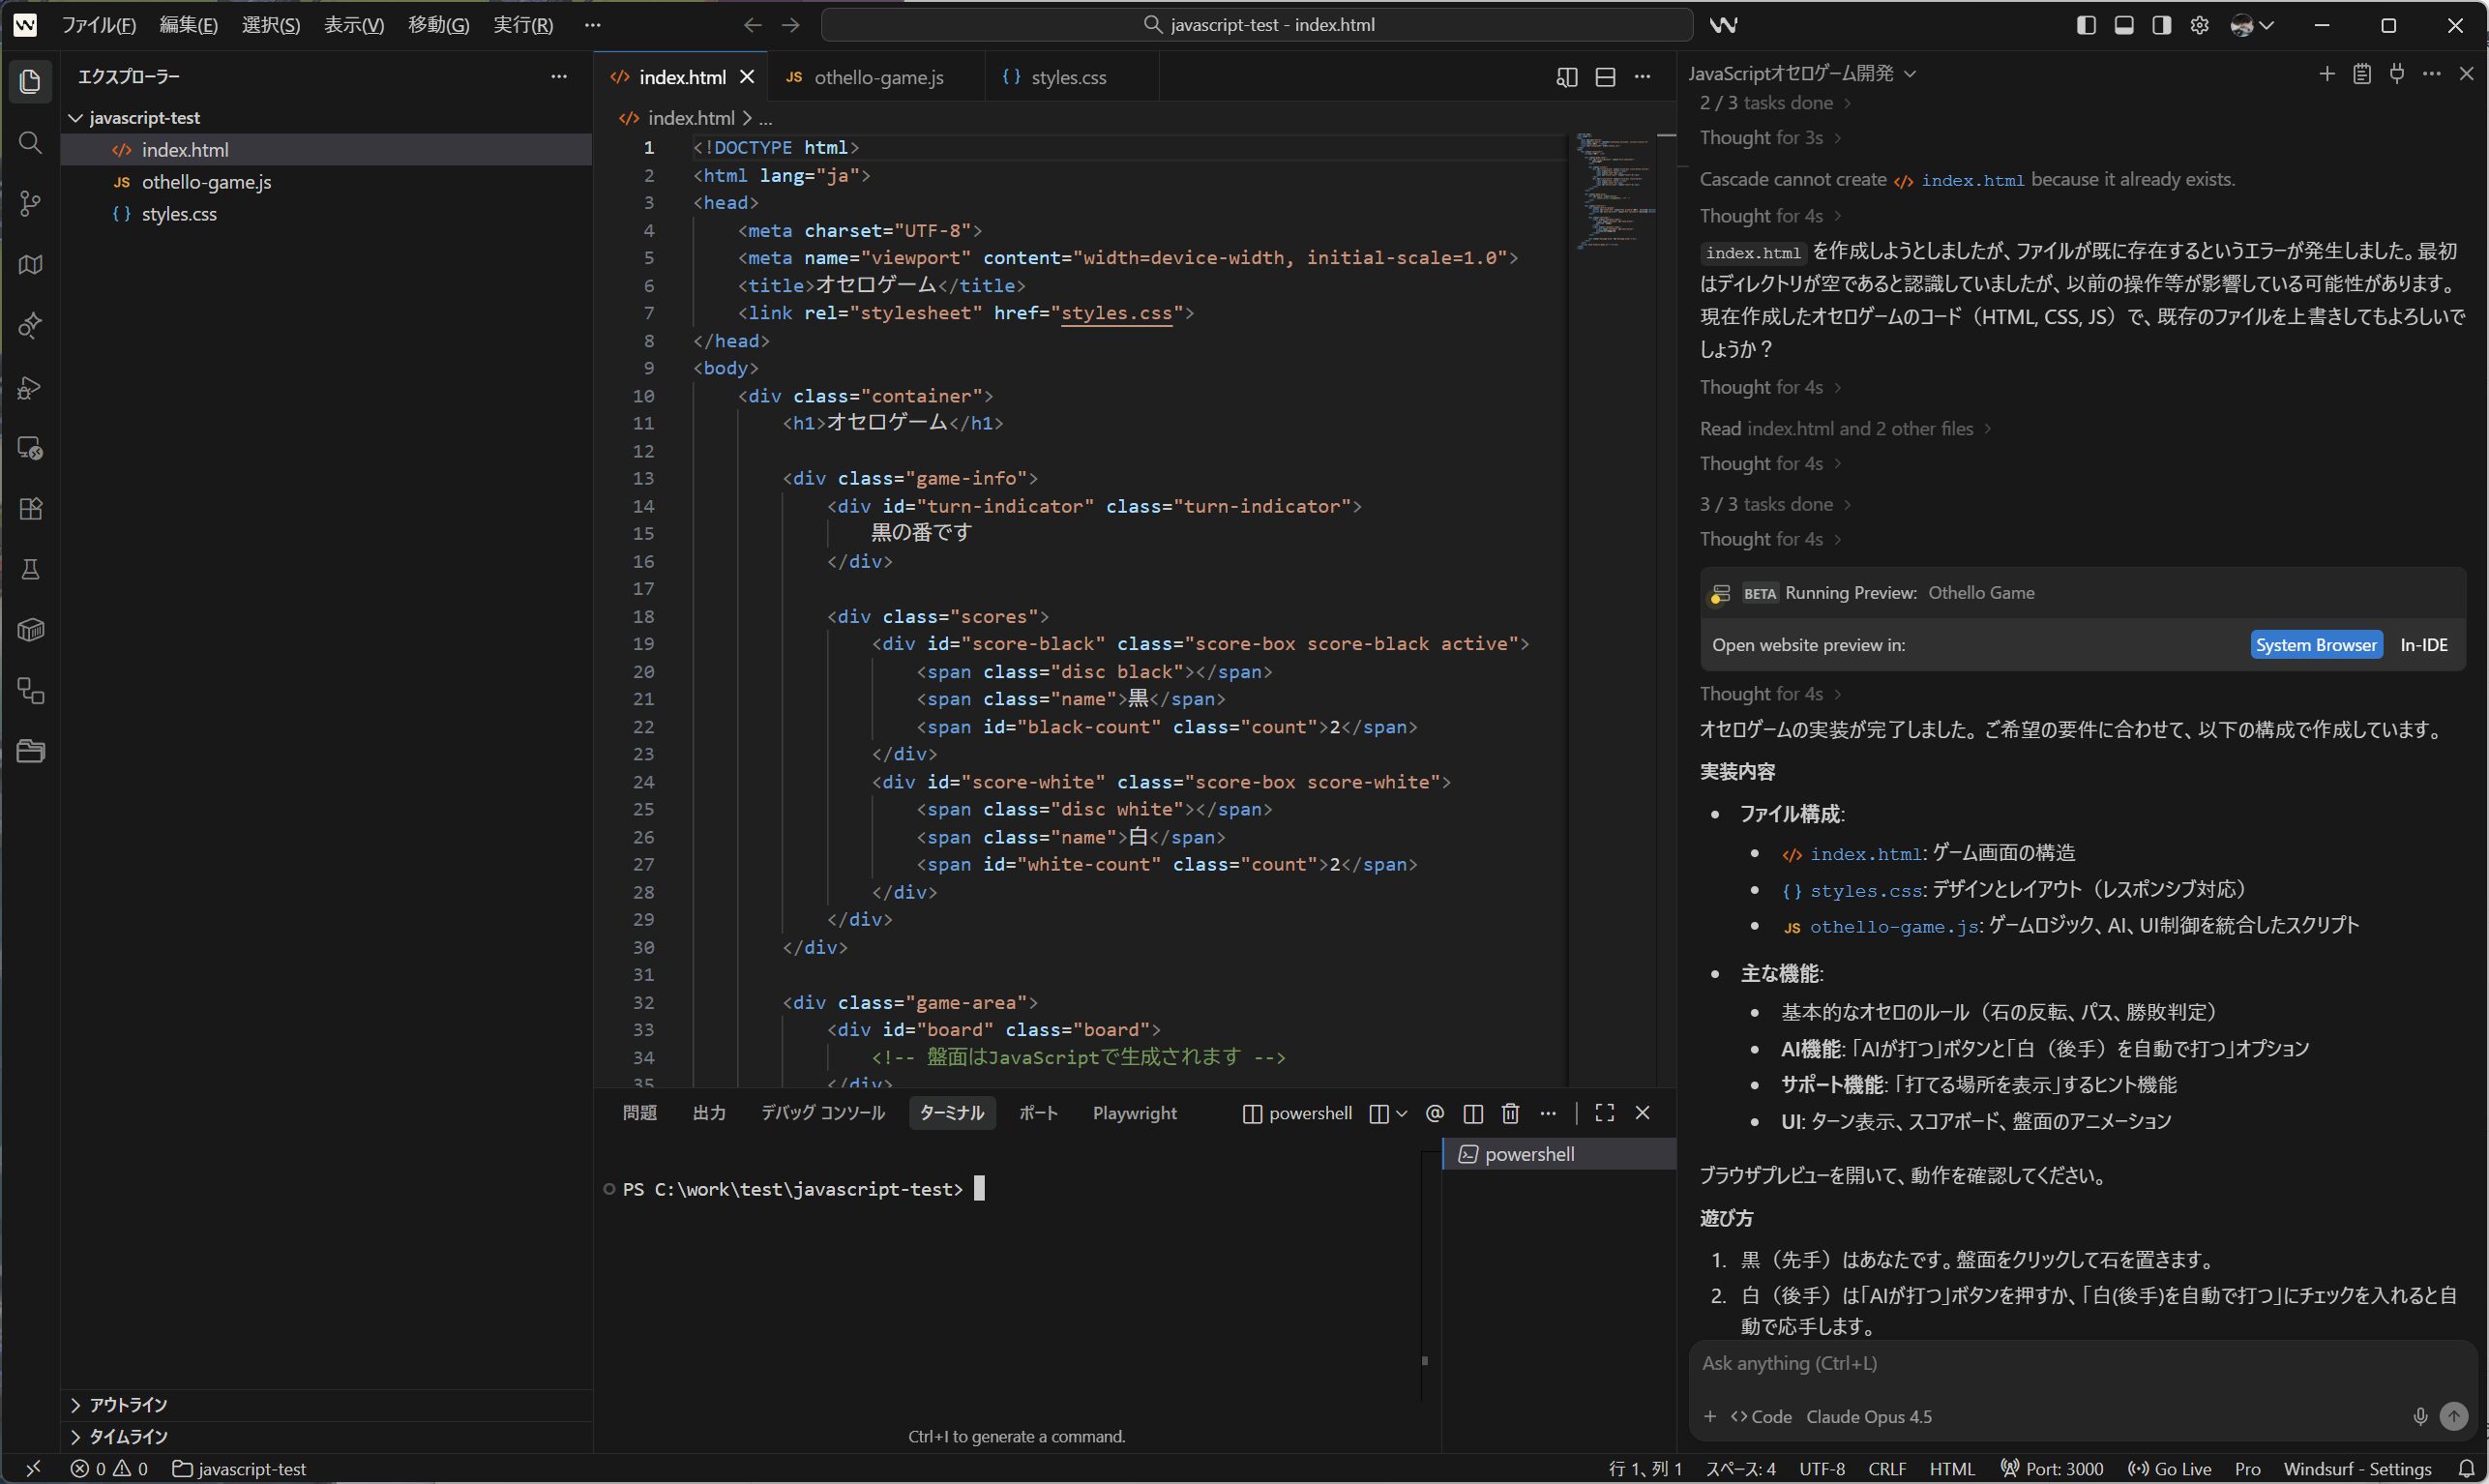
Task: Toggle the bottom panel layout button
Action: pos(2124,25)
